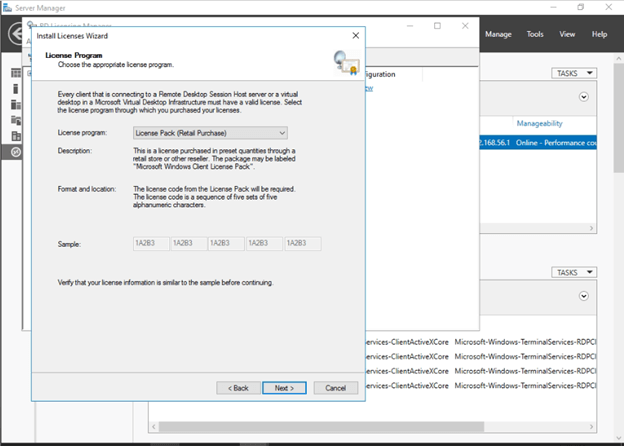Cancel the Install Licenses Wizard
624x446 pixels.
[x=335, y=387]
